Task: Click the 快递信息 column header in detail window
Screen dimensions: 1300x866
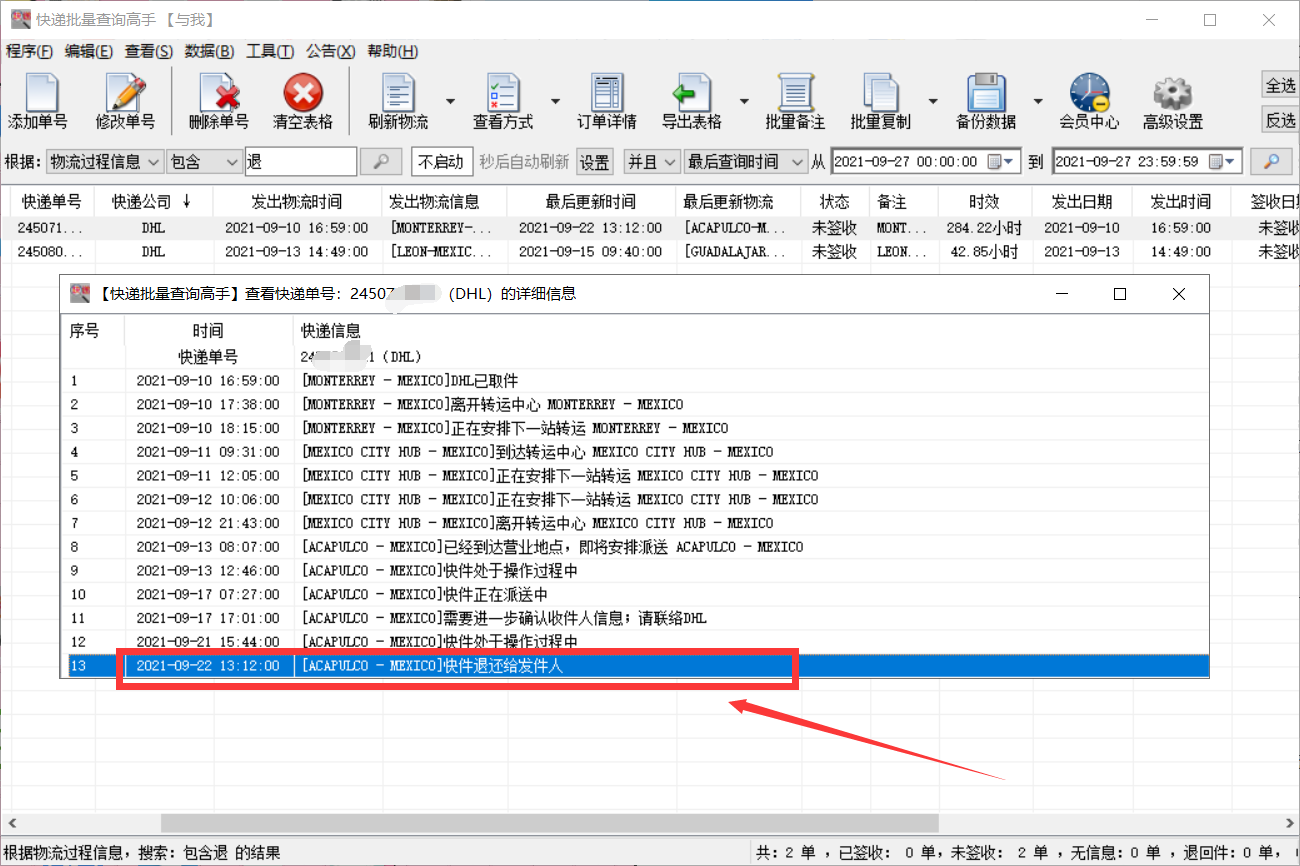Action: 750,331
